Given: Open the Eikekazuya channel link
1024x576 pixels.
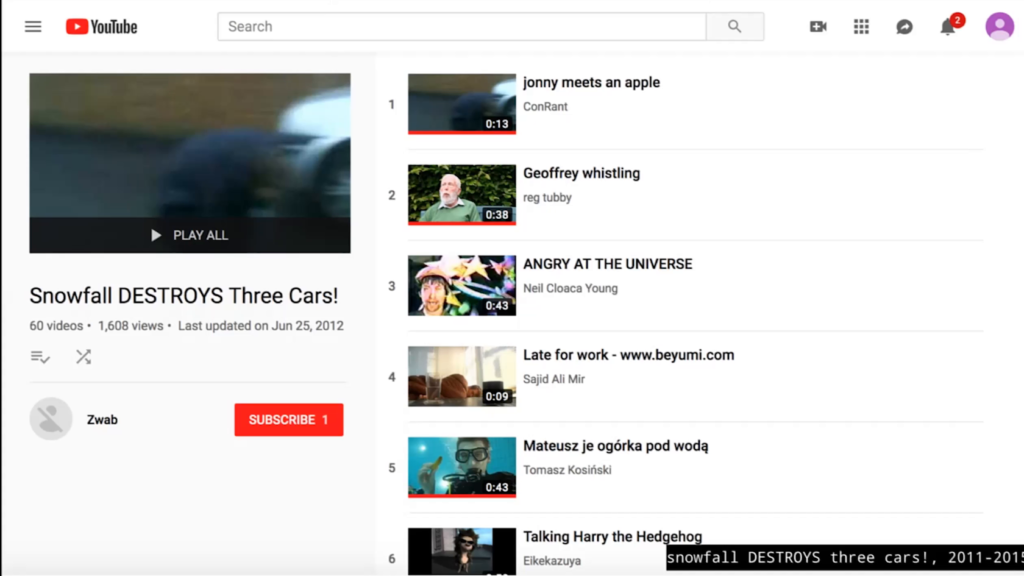Looking at the screenshot, I should 552,560.
